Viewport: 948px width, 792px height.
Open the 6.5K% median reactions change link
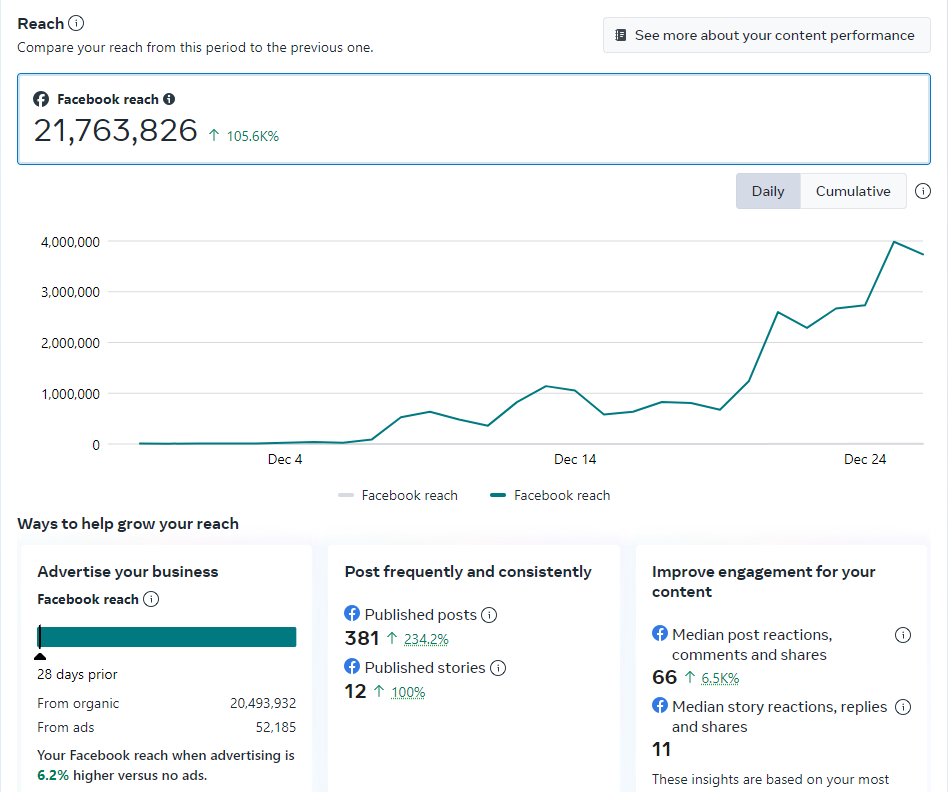720,678
